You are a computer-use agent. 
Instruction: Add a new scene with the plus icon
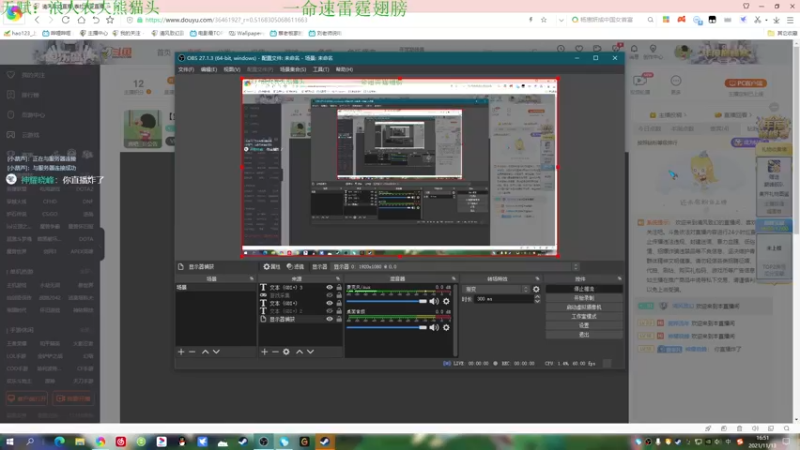point(181,352)
